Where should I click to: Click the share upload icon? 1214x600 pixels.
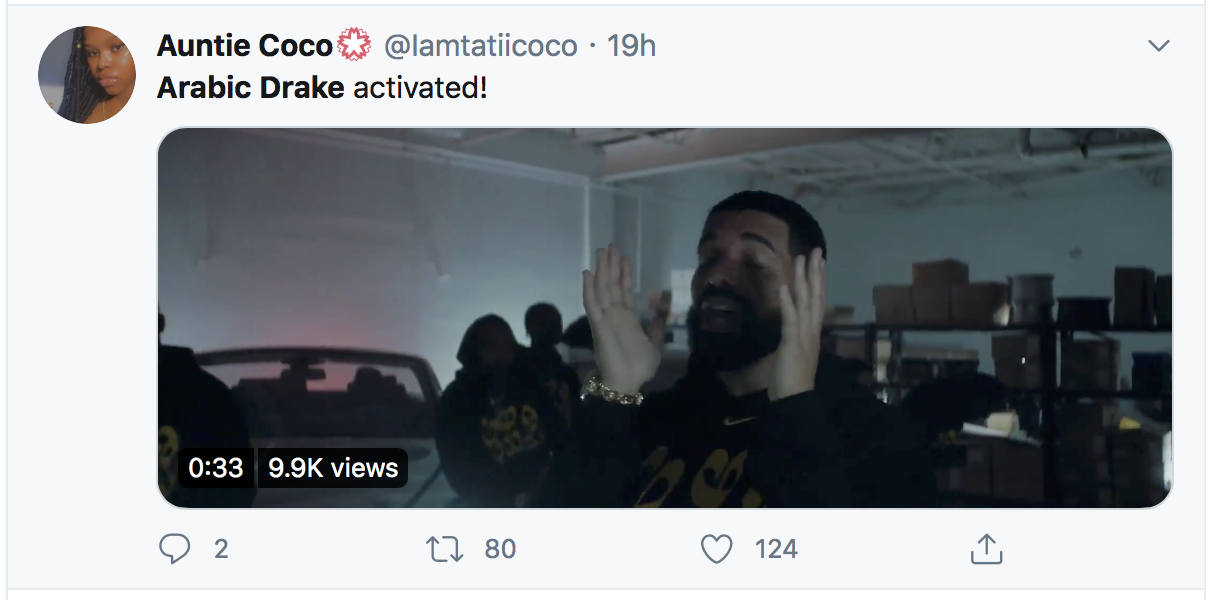click(x=986, y=548)
